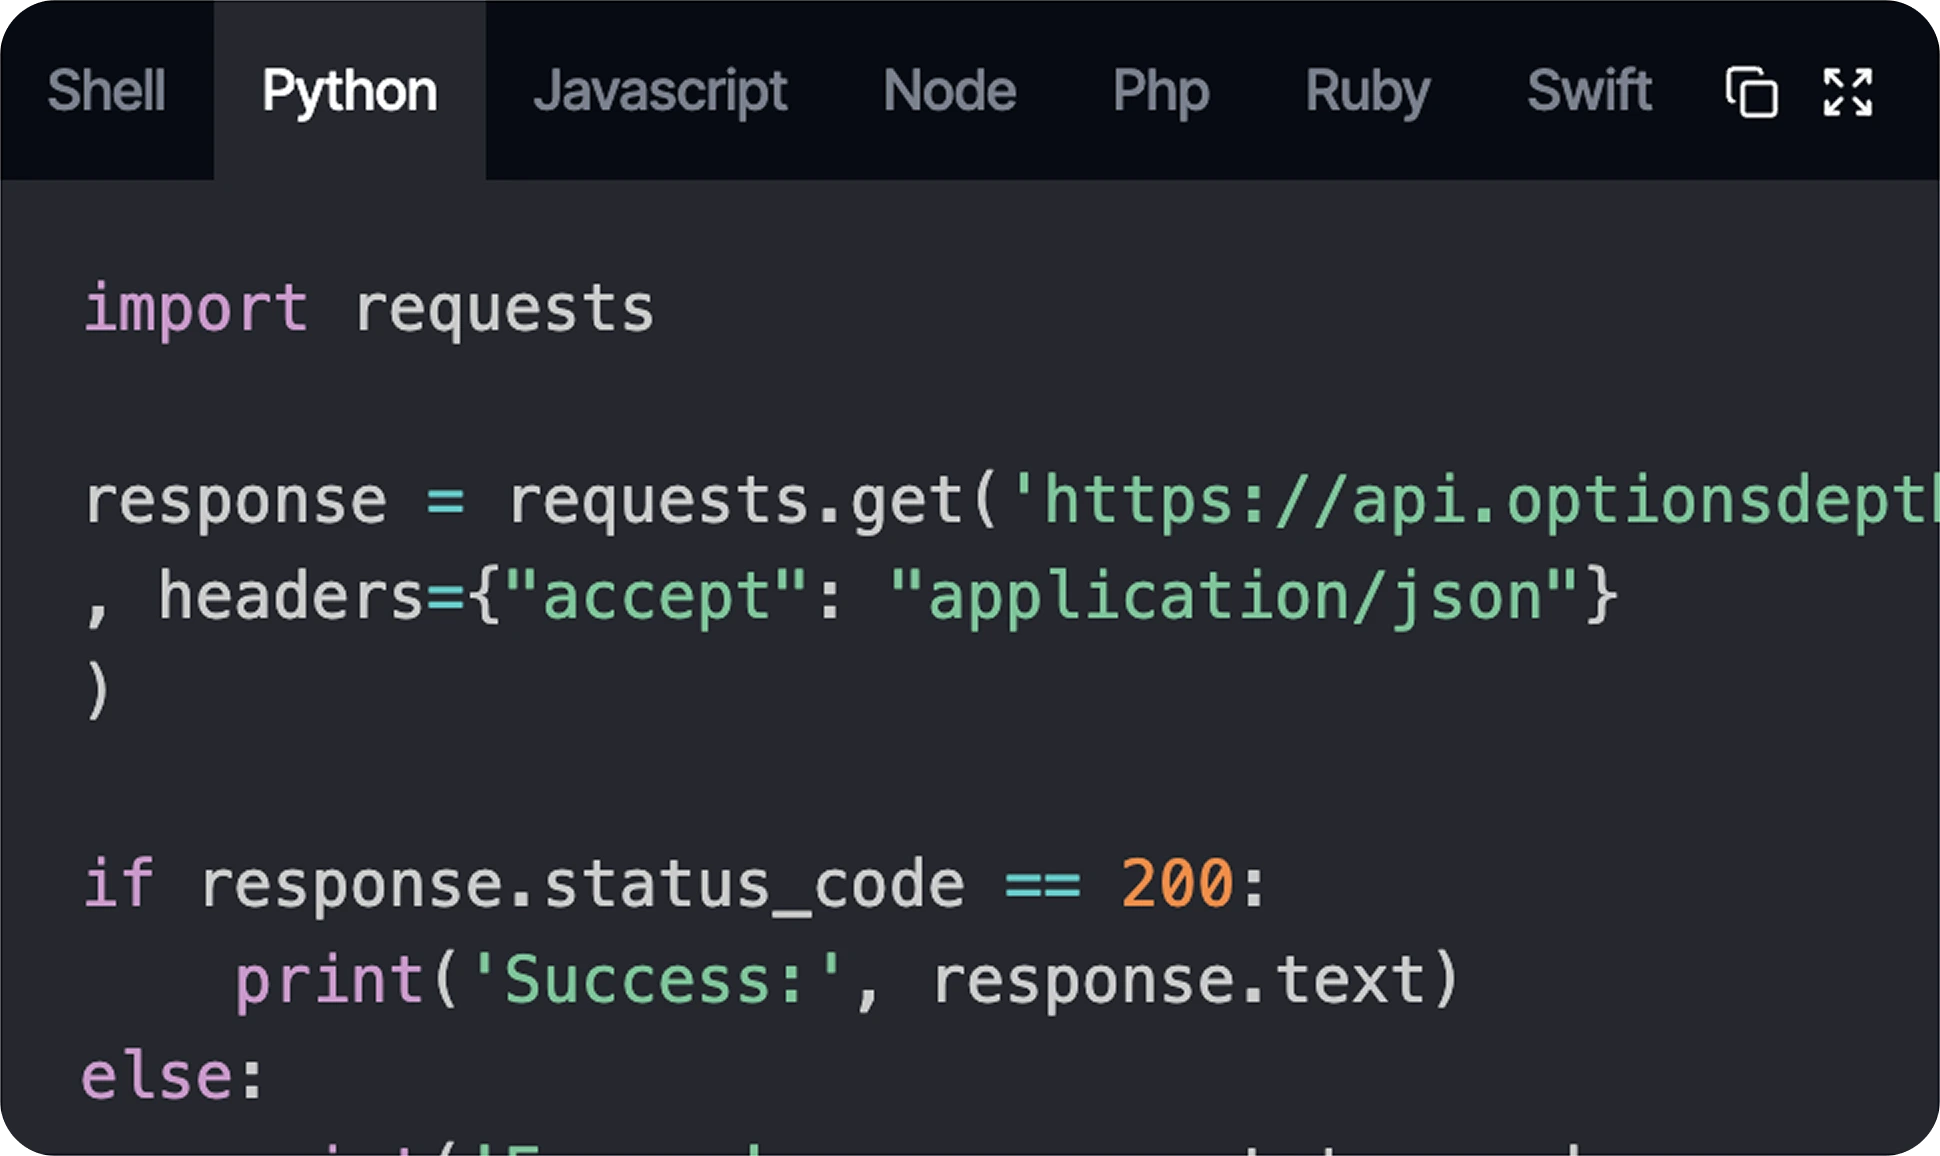The height and width of the screenshot is (1156, 1940).
Task: Open the Swift tab
Action: (x=1588, y=91)
